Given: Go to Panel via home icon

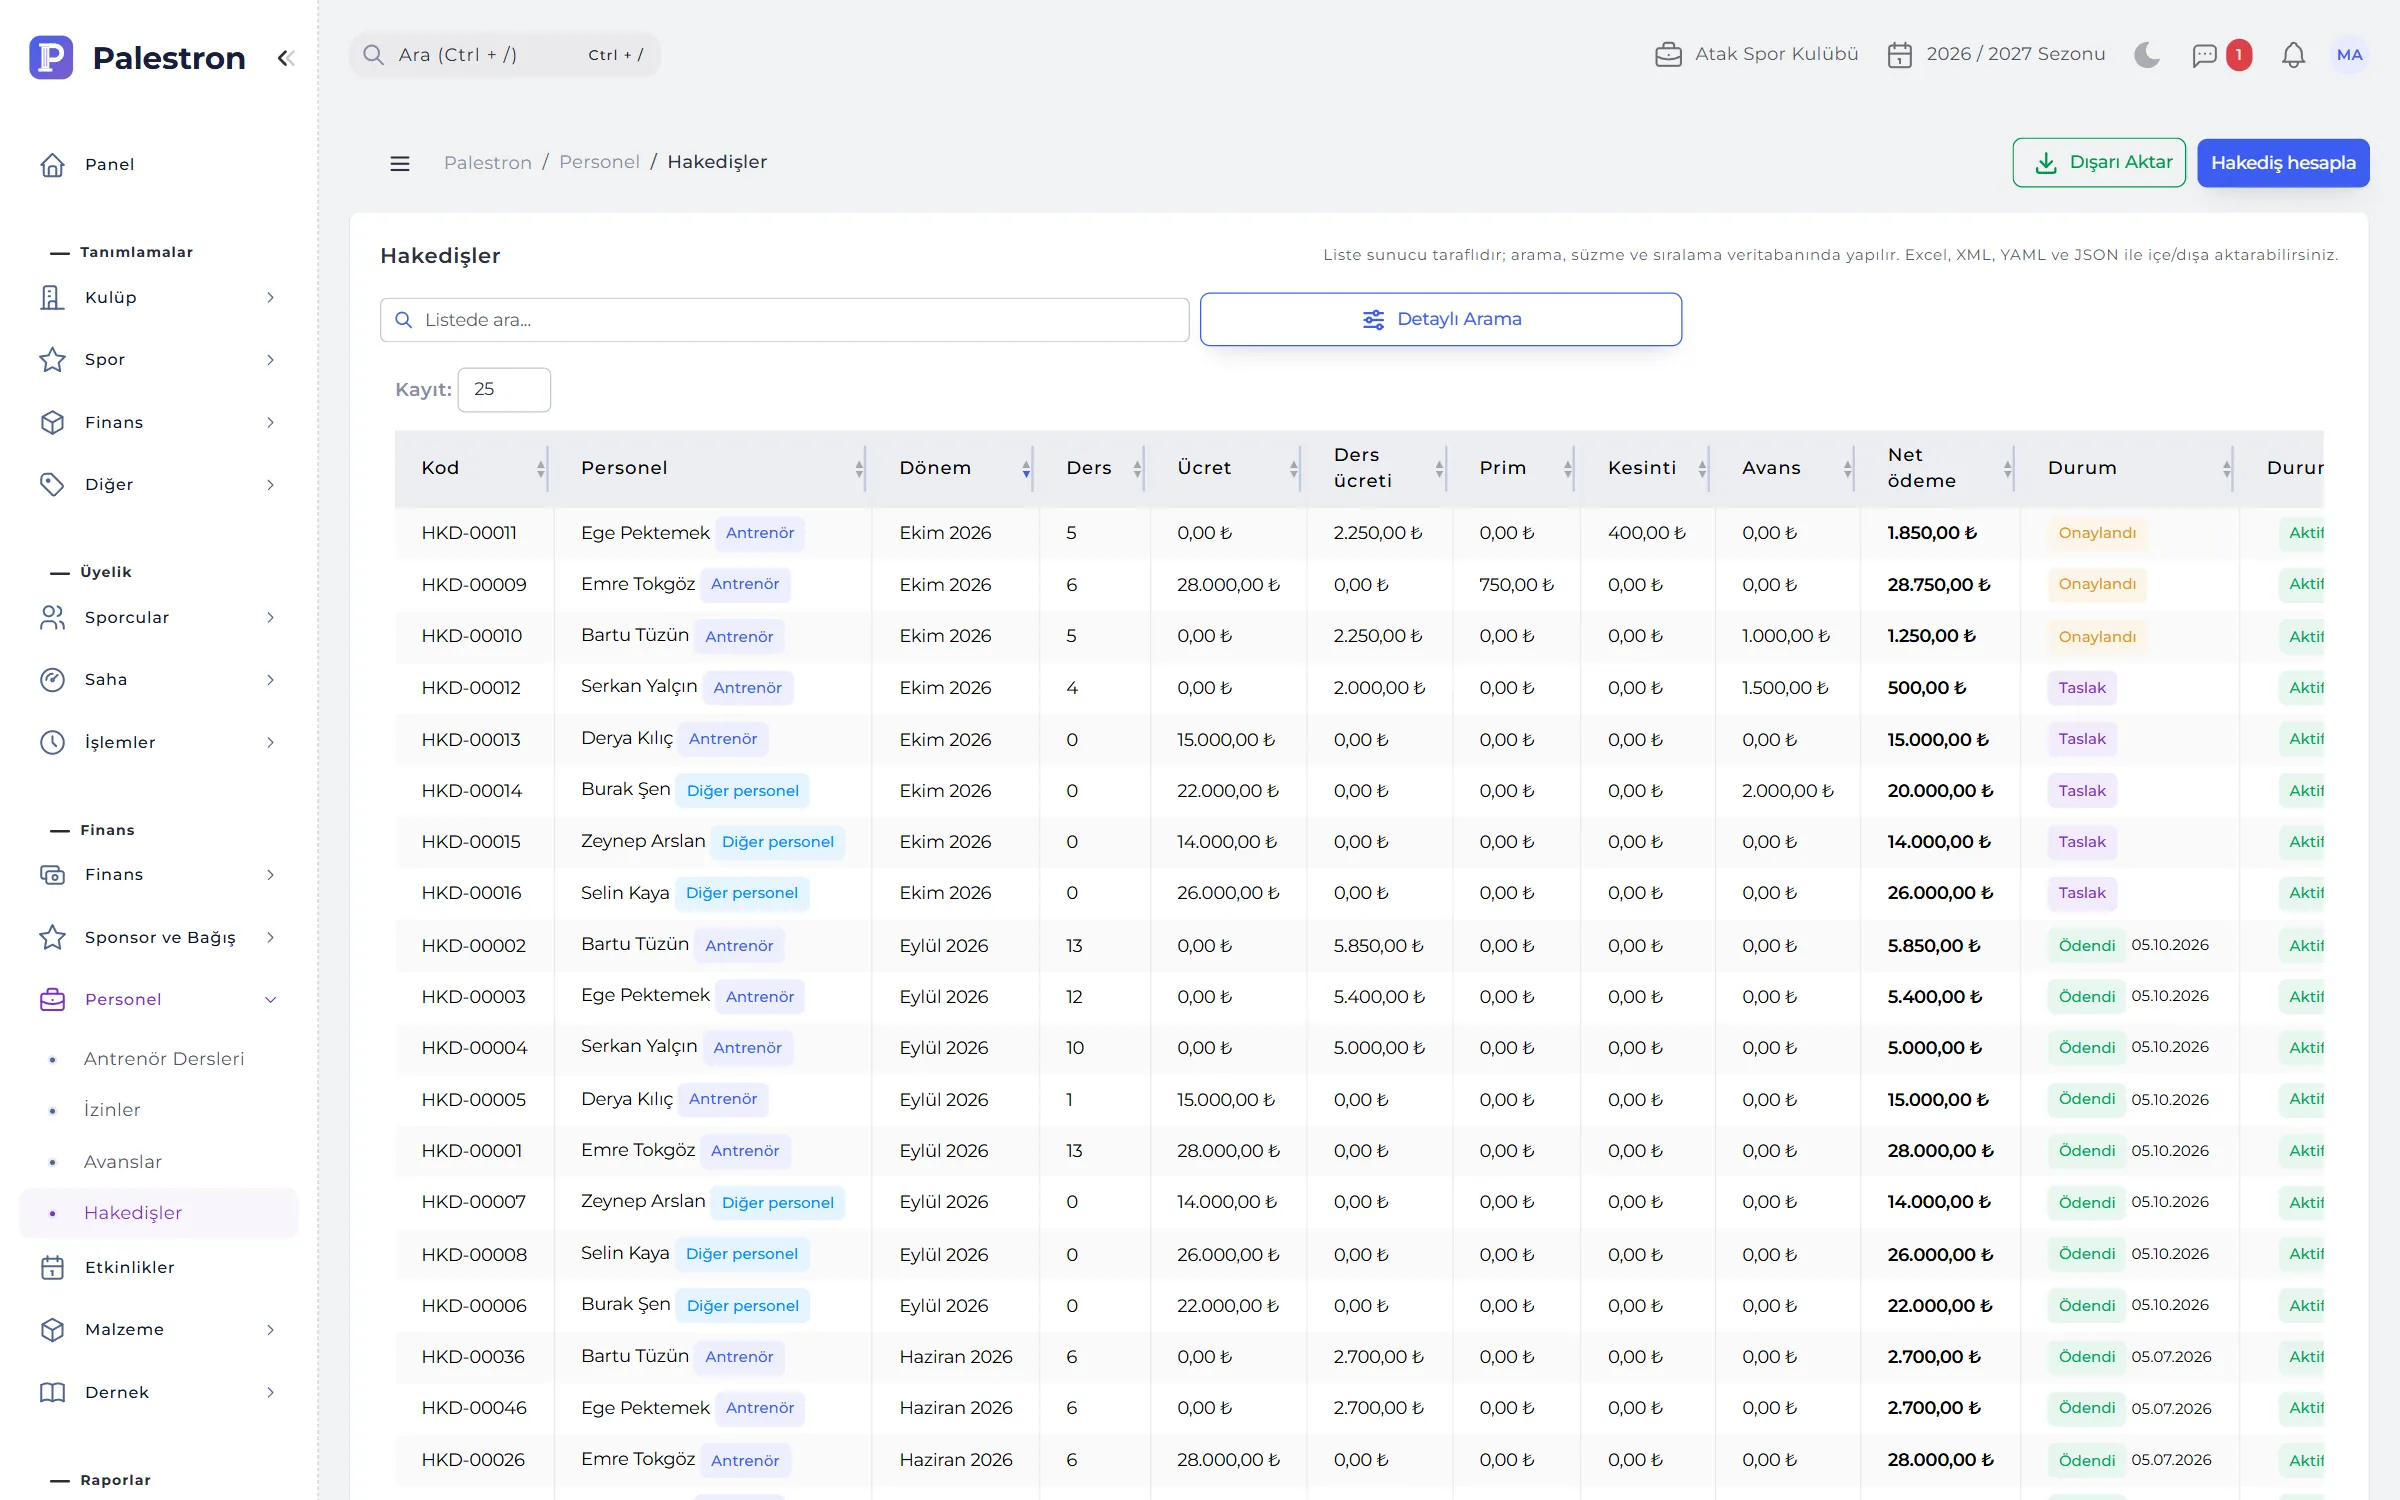Looking at the screenshot, I should (52, 164).
